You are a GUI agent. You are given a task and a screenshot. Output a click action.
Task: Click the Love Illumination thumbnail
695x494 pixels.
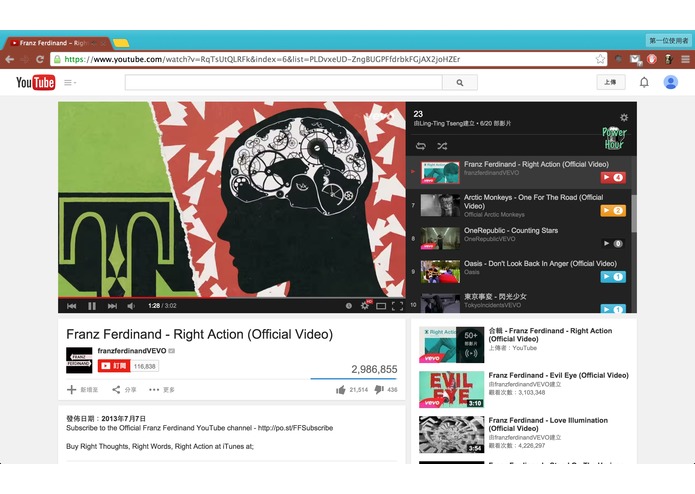[451, 435]
